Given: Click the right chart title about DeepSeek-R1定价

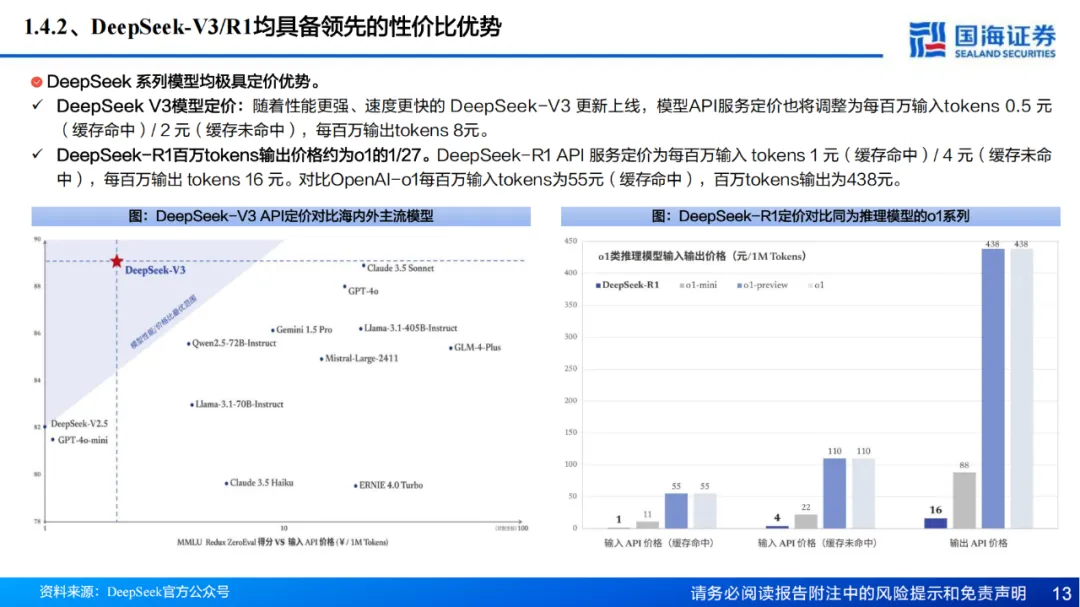Looking at the screenshot, I should coord(811,216).
